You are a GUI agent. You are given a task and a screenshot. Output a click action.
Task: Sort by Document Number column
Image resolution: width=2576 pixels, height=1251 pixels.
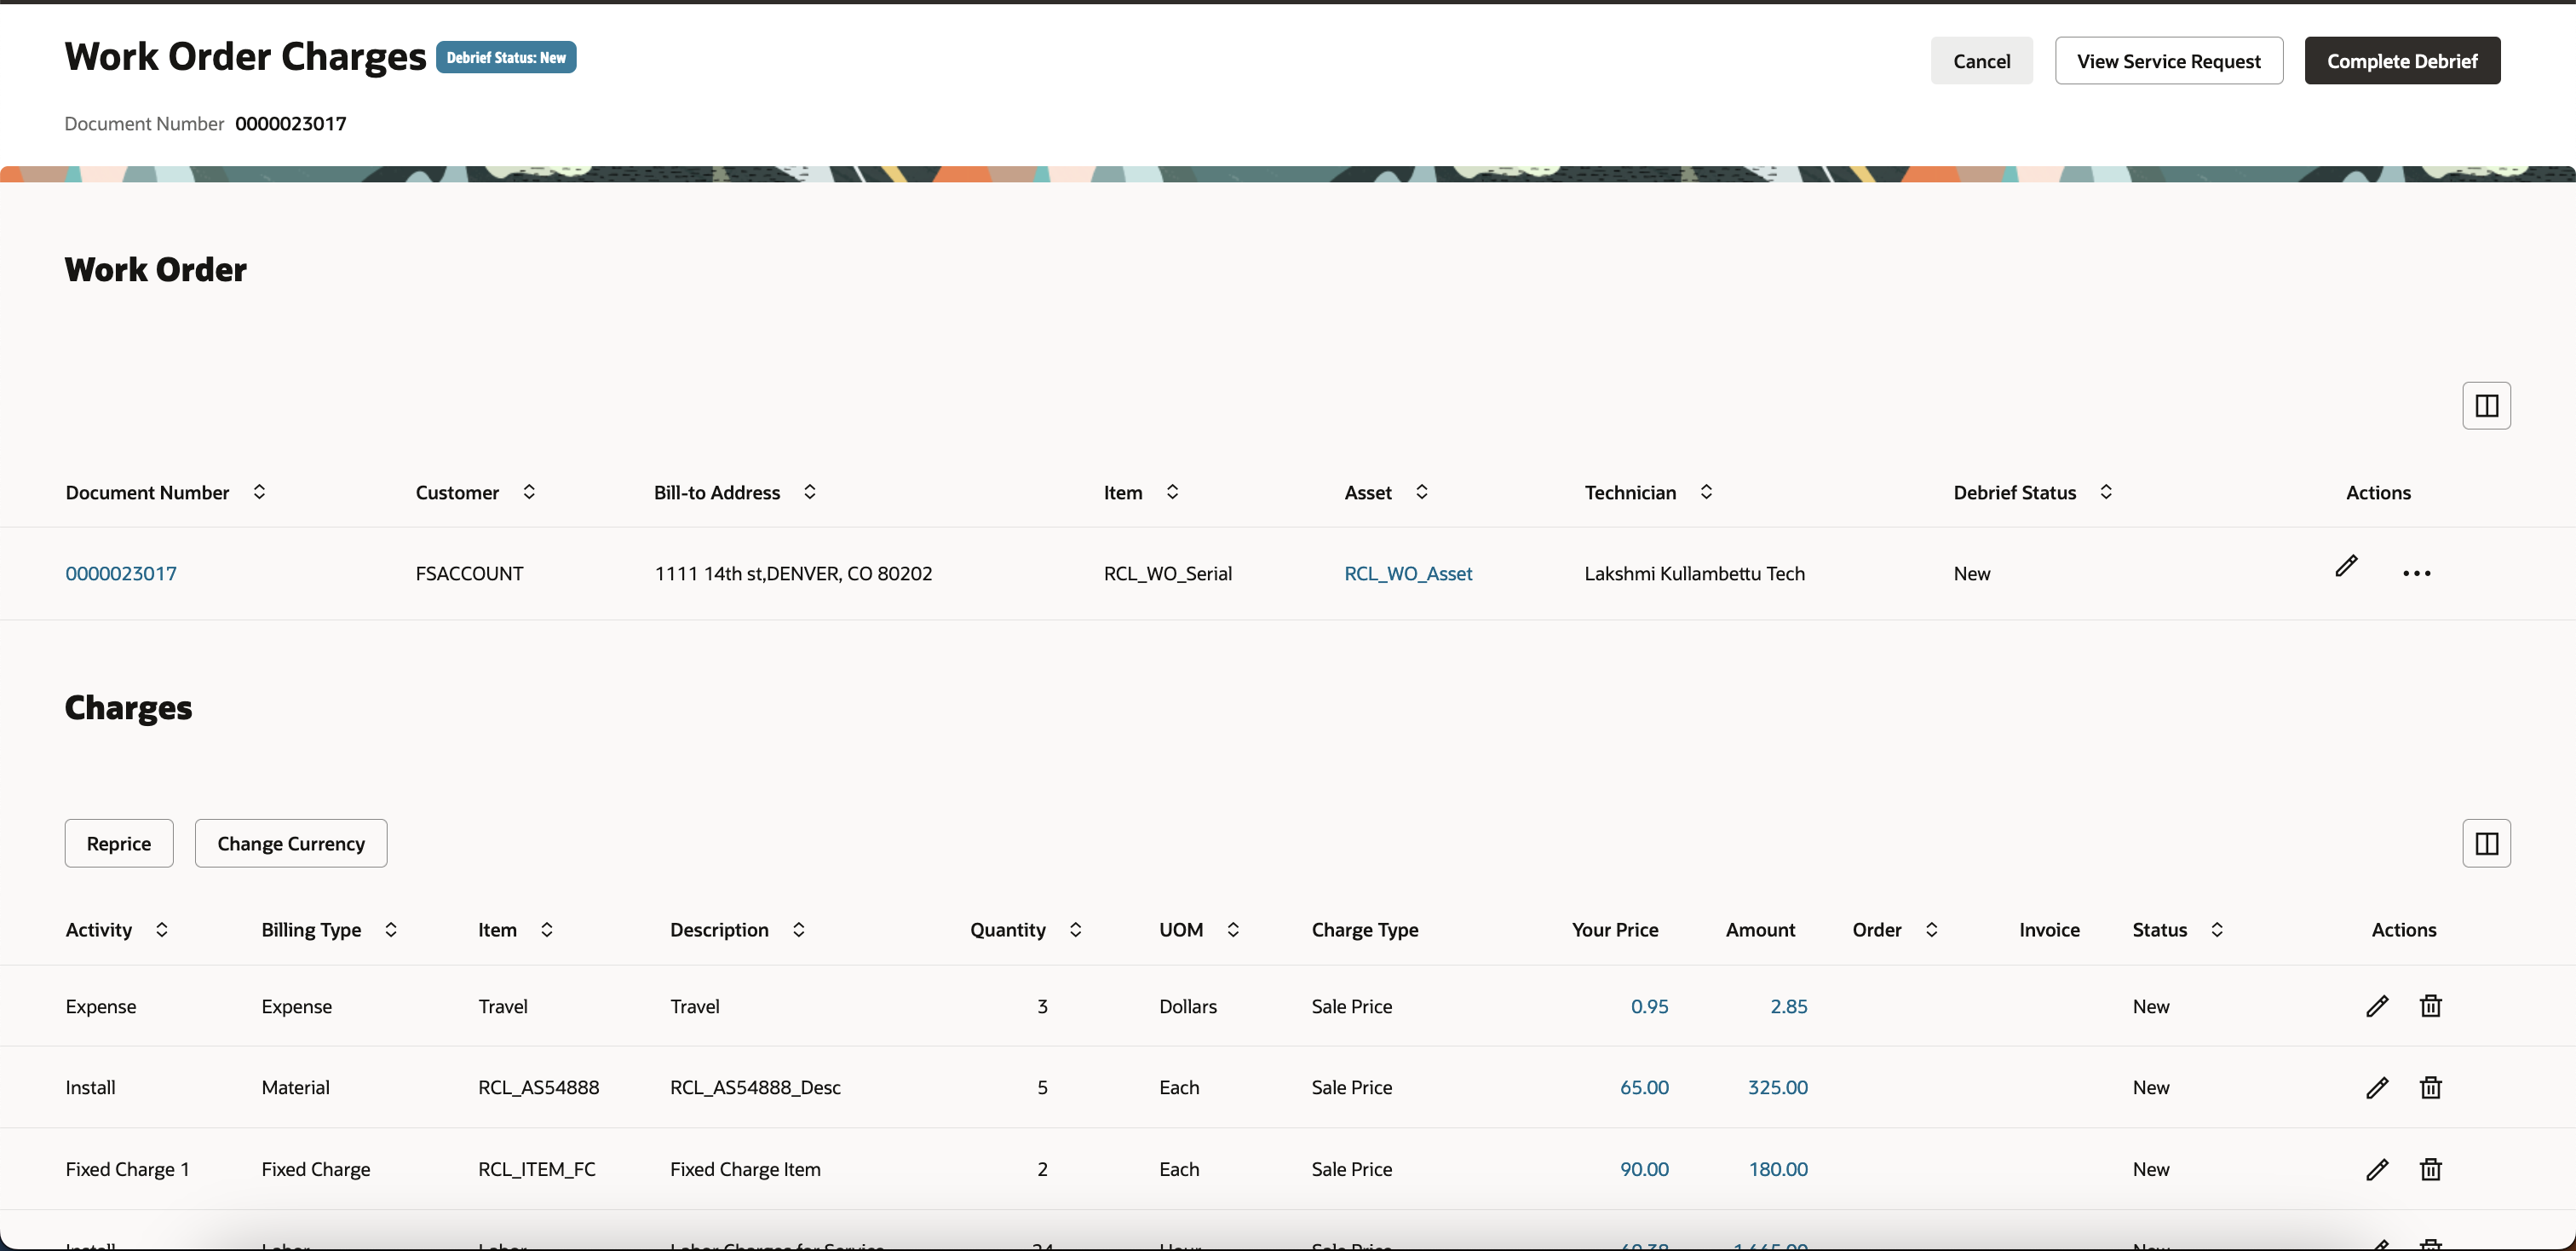pyautogui.click(x=259, y=492)
